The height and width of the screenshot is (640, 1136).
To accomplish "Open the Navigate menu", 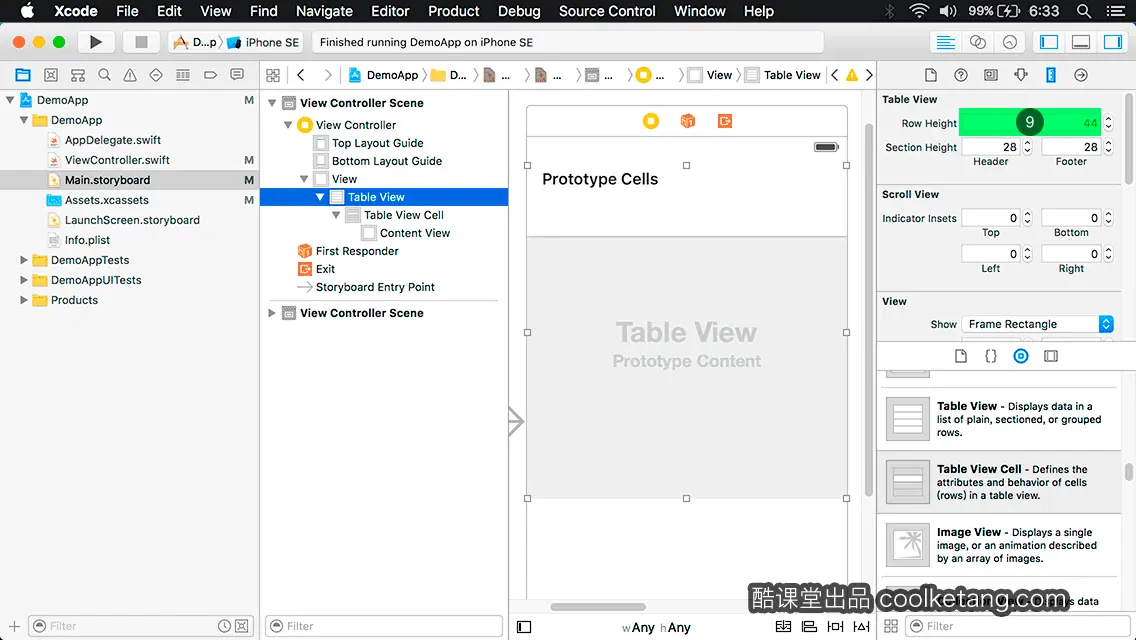I will (x=324, y=11).
